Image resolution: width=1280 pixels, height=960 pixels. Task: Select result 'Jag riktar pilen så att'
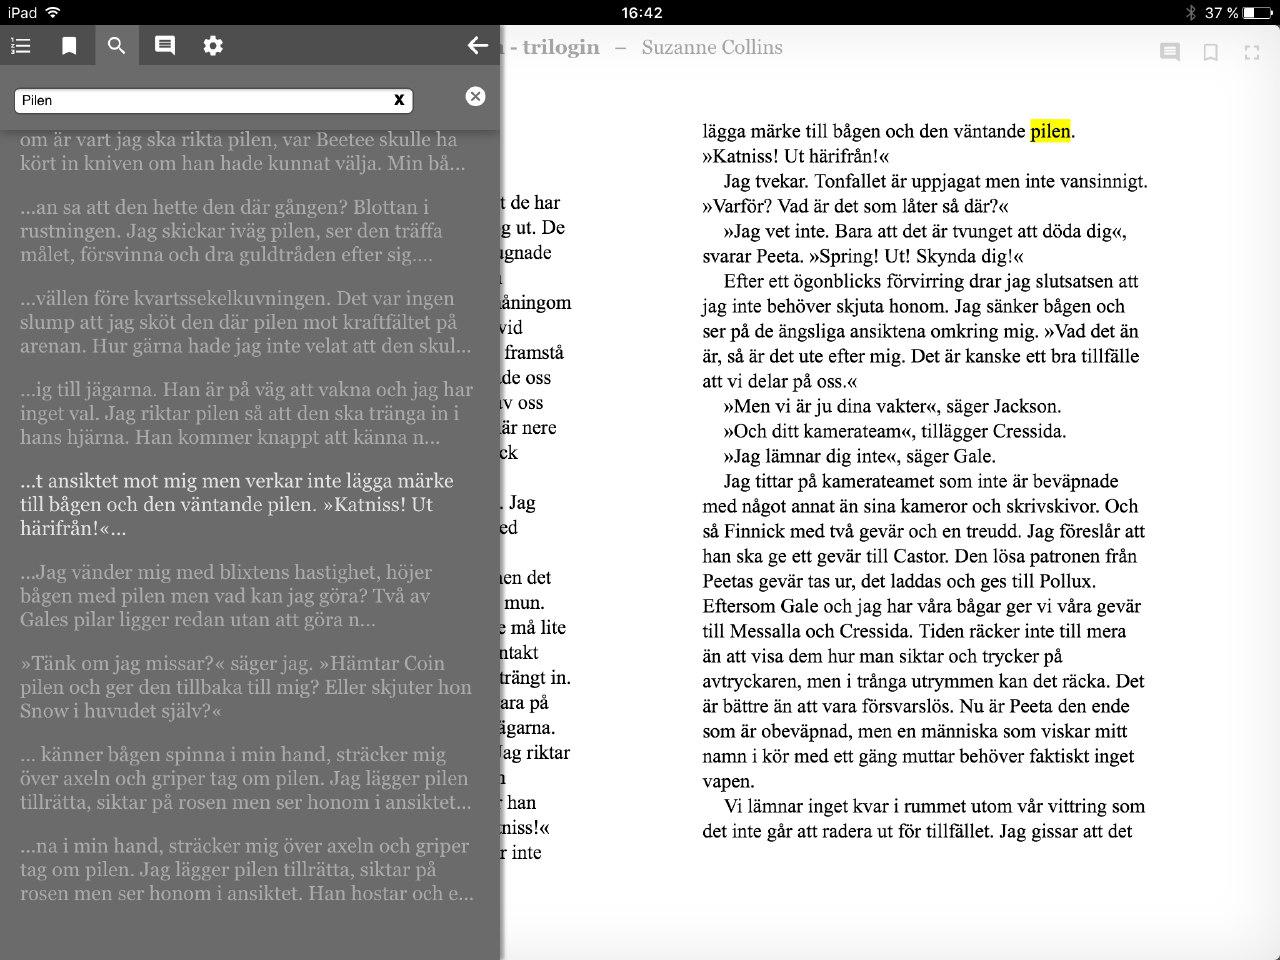tap(240, 413)
